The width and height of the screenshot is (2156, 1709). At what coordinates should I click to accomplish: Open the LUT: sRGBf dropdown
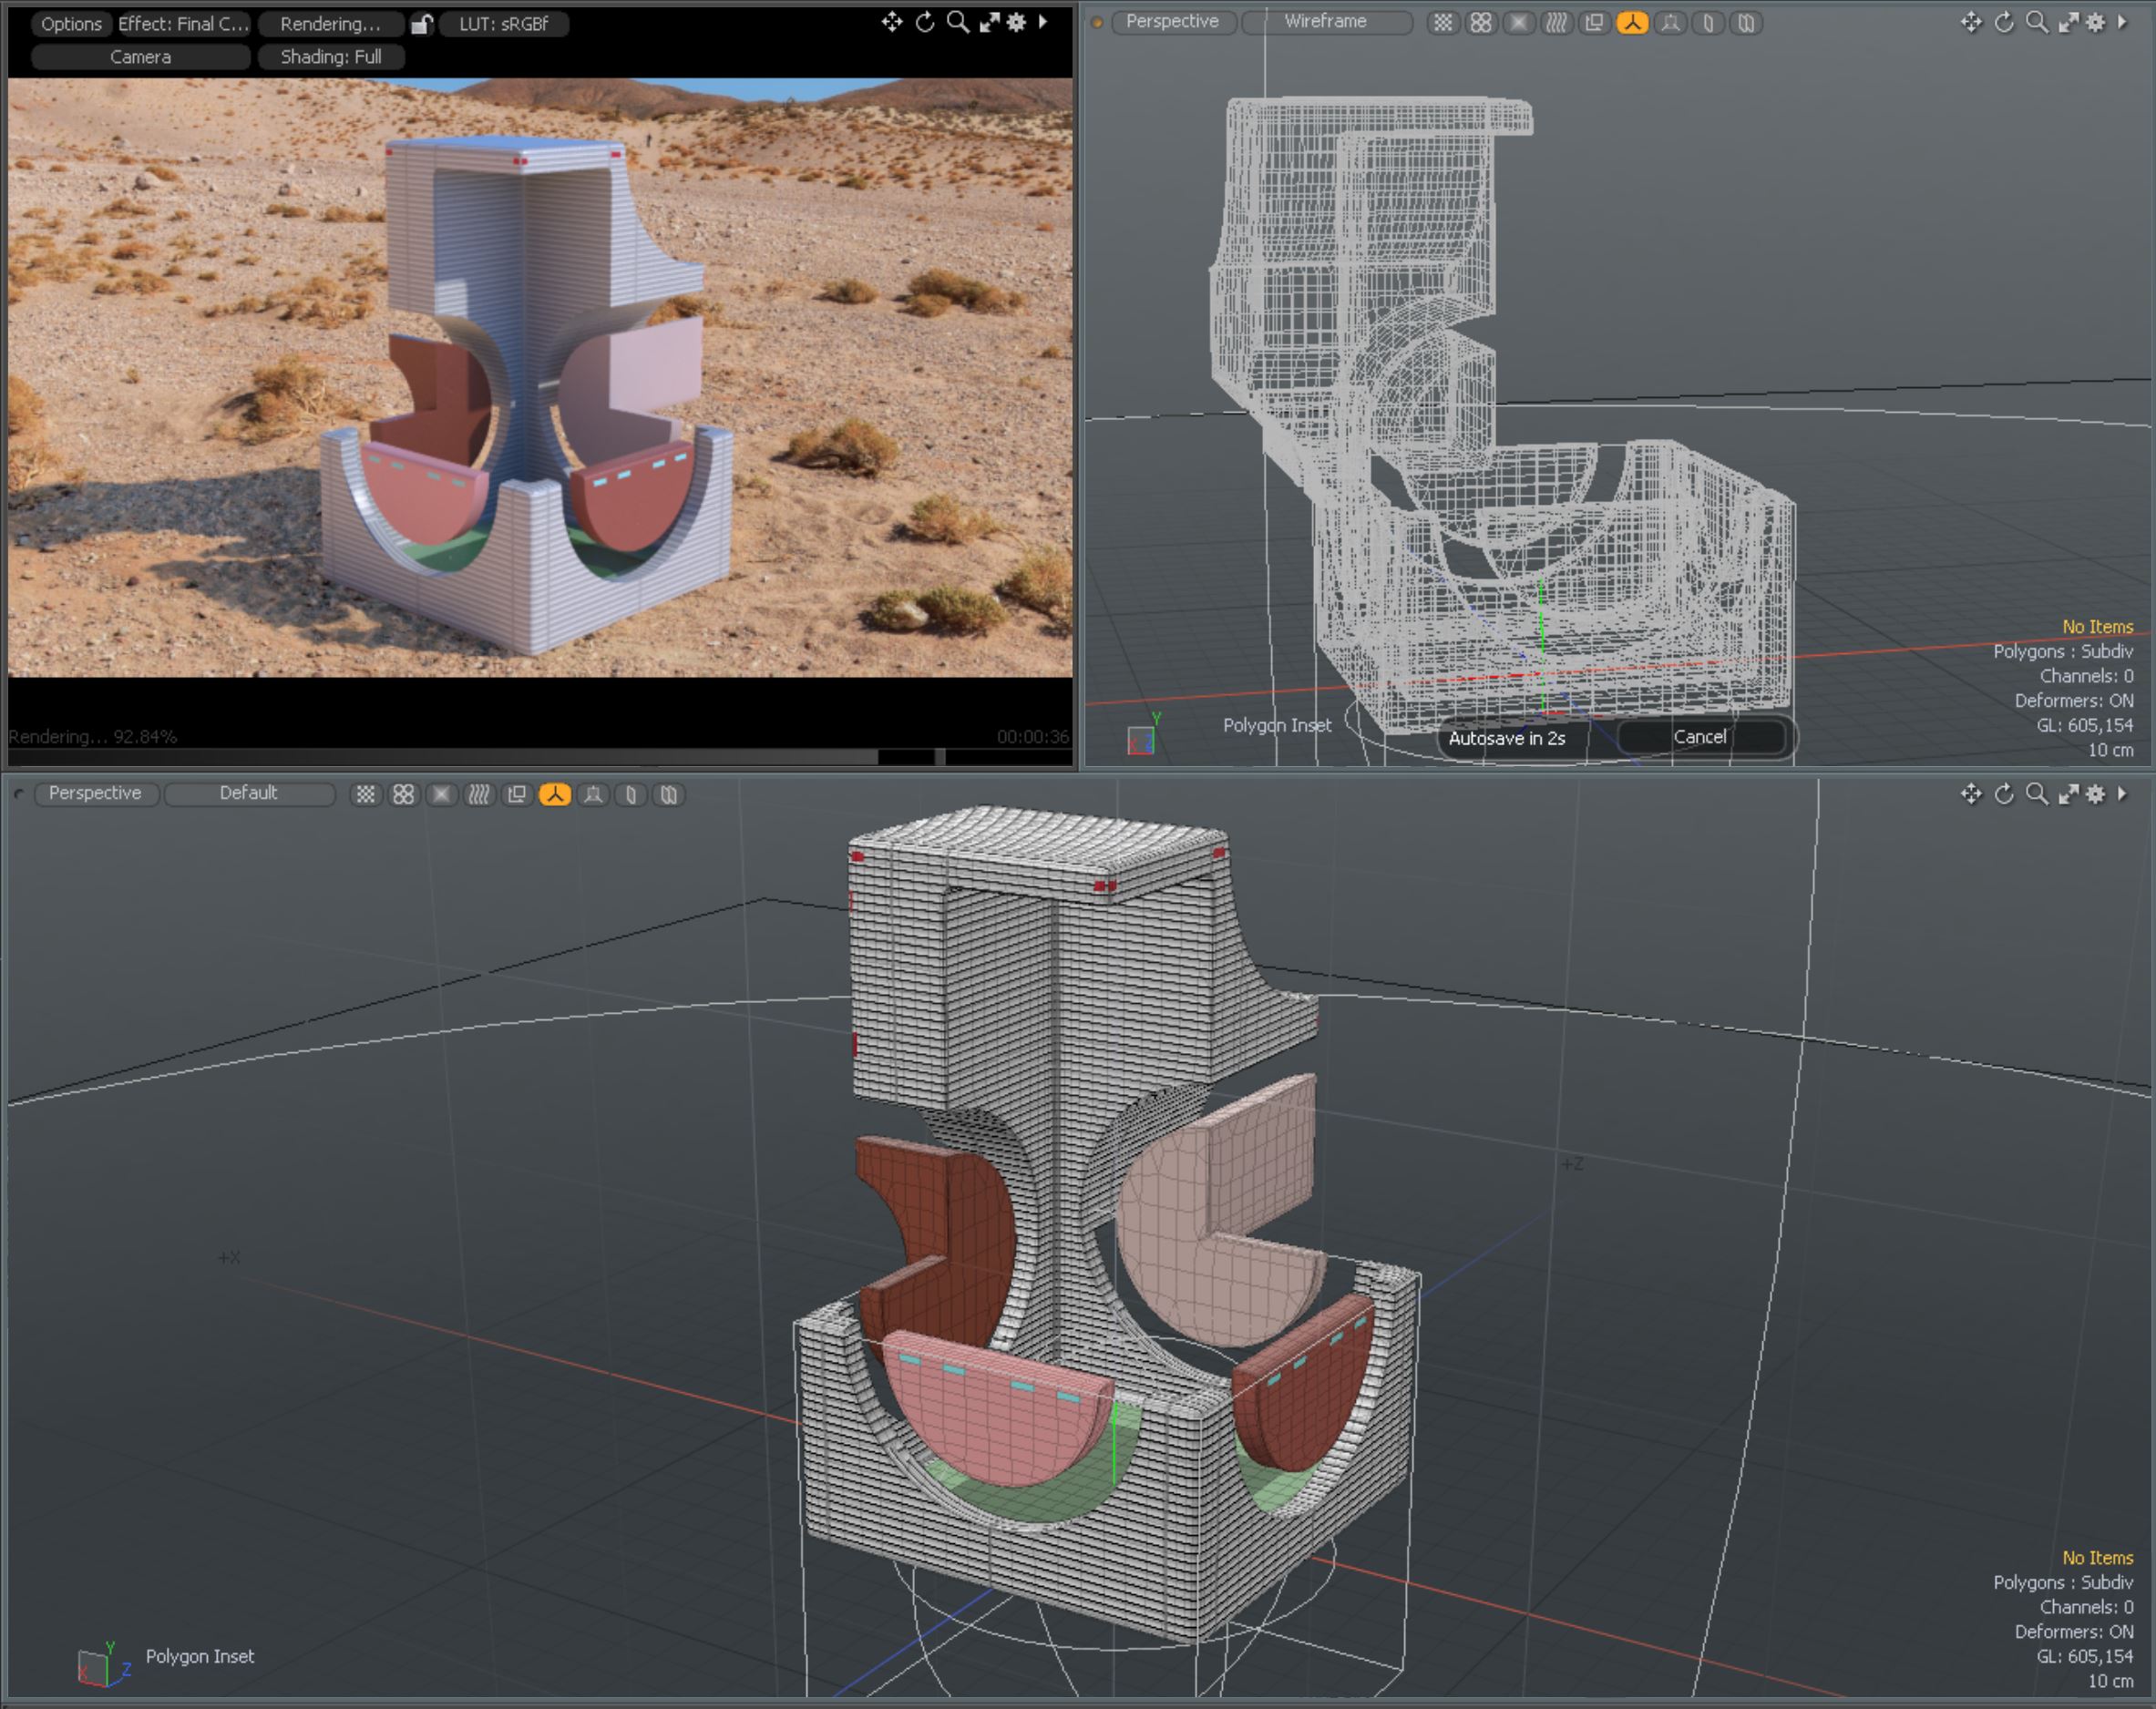pos(503,24)
